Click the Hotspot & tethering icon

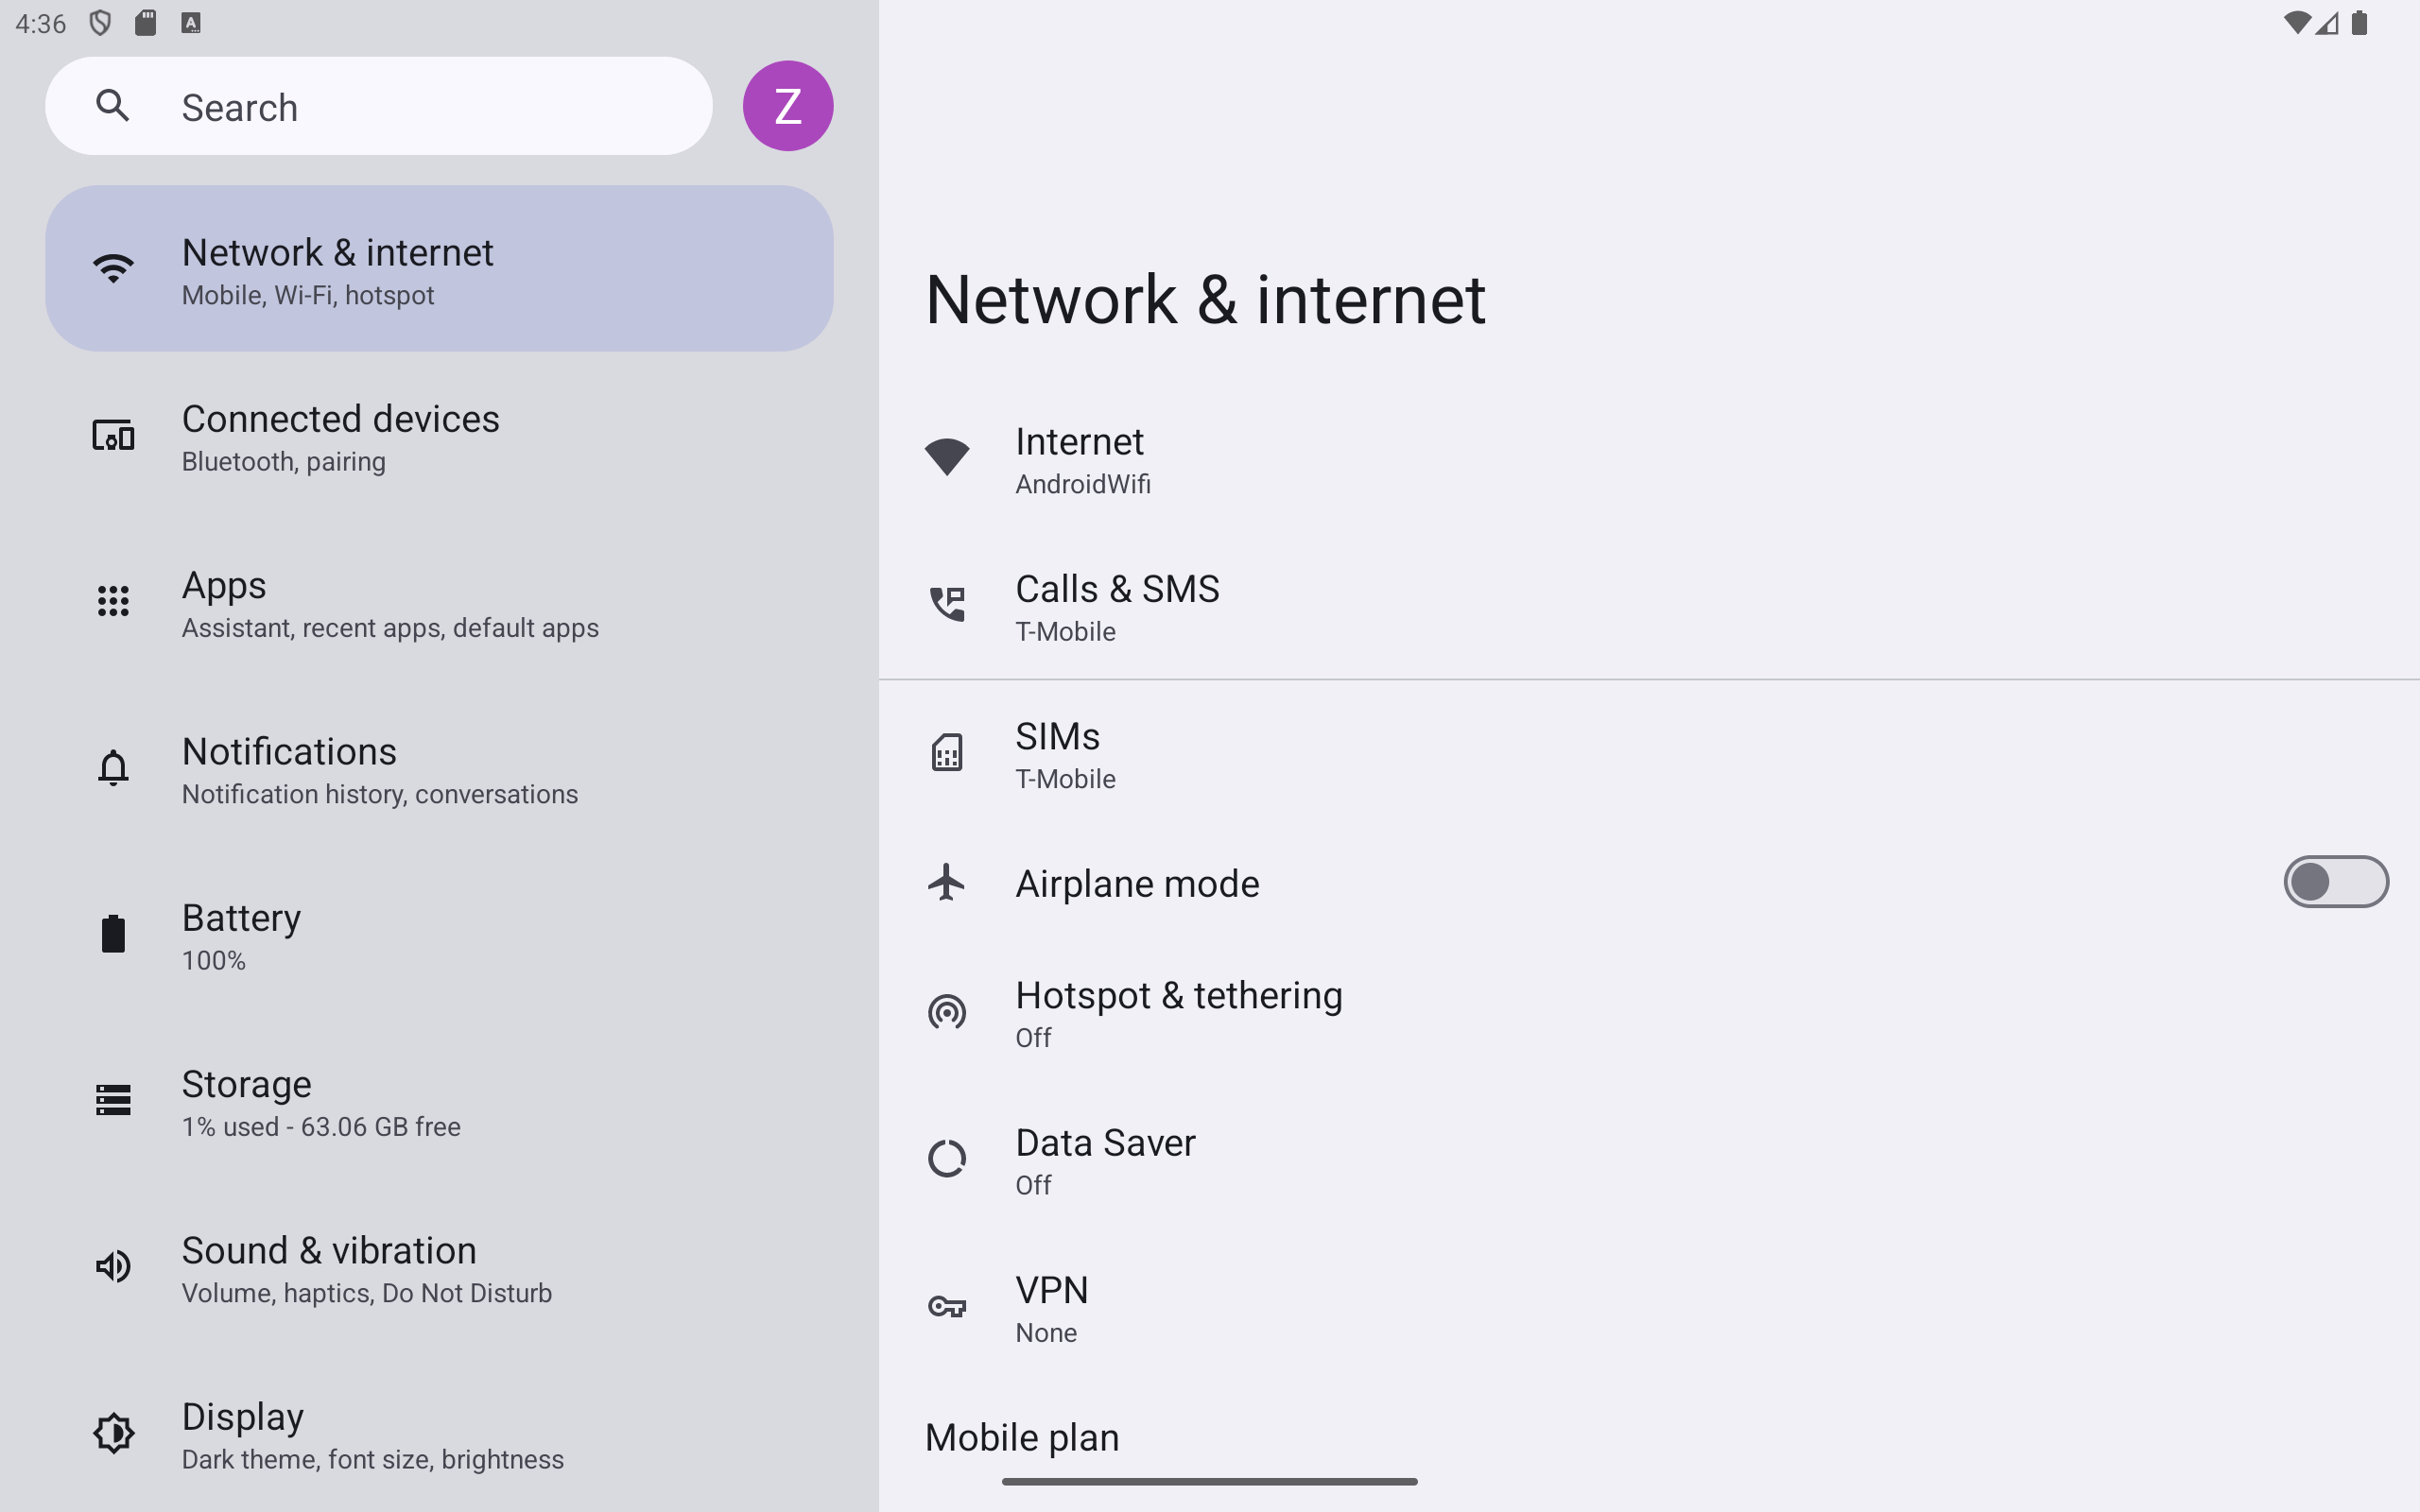point(946,1012)
